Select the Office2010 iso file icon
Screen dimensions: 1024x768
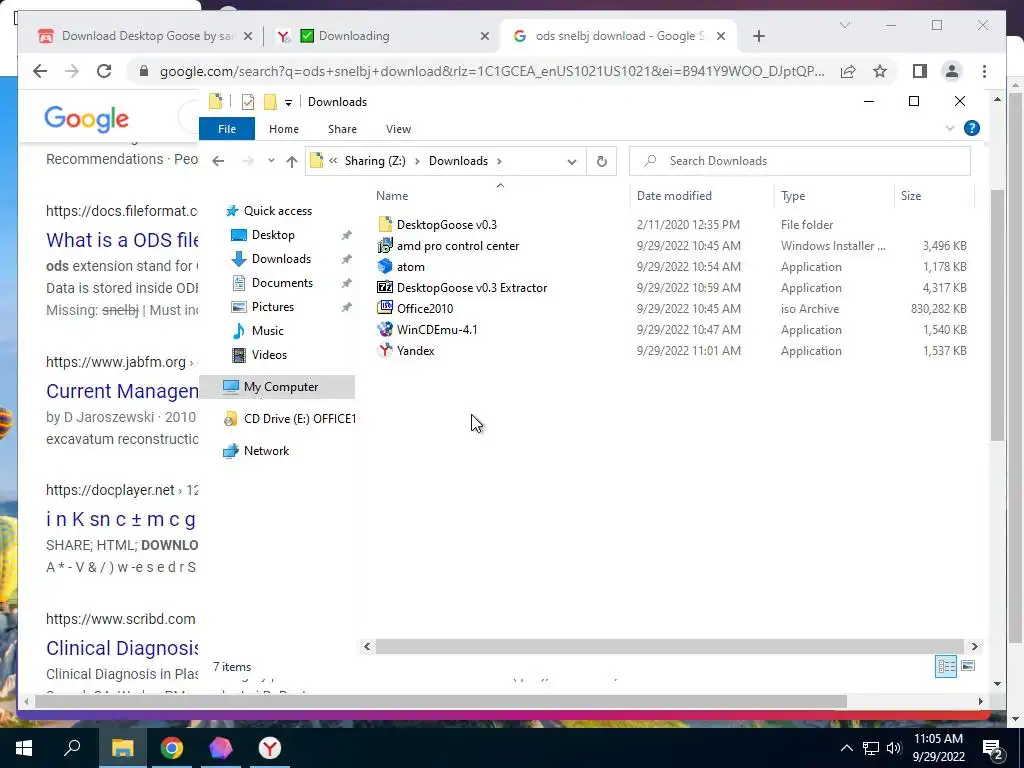click(x=385, y=308)
